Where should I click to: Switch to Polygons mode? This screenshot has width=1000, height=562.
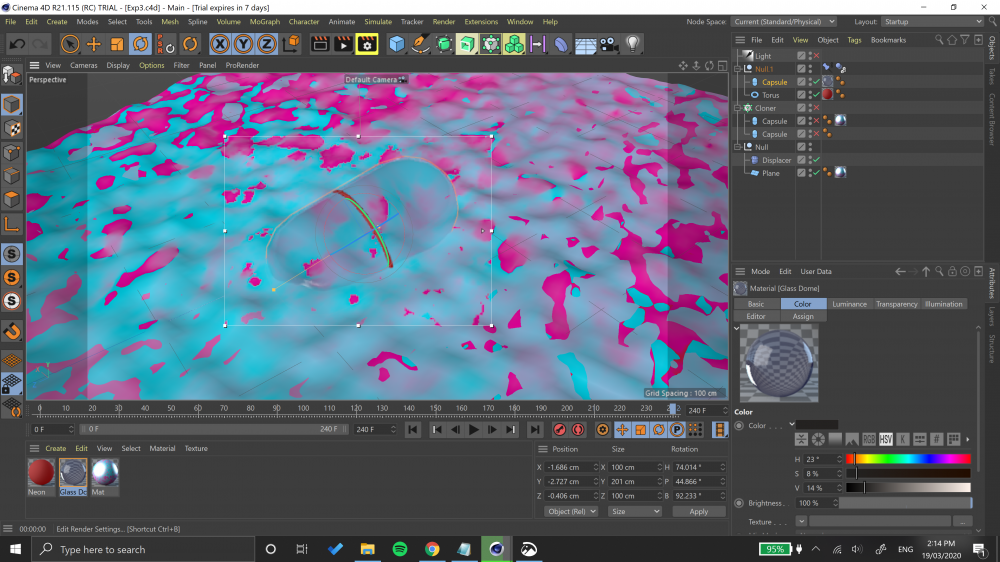[11, 199]
